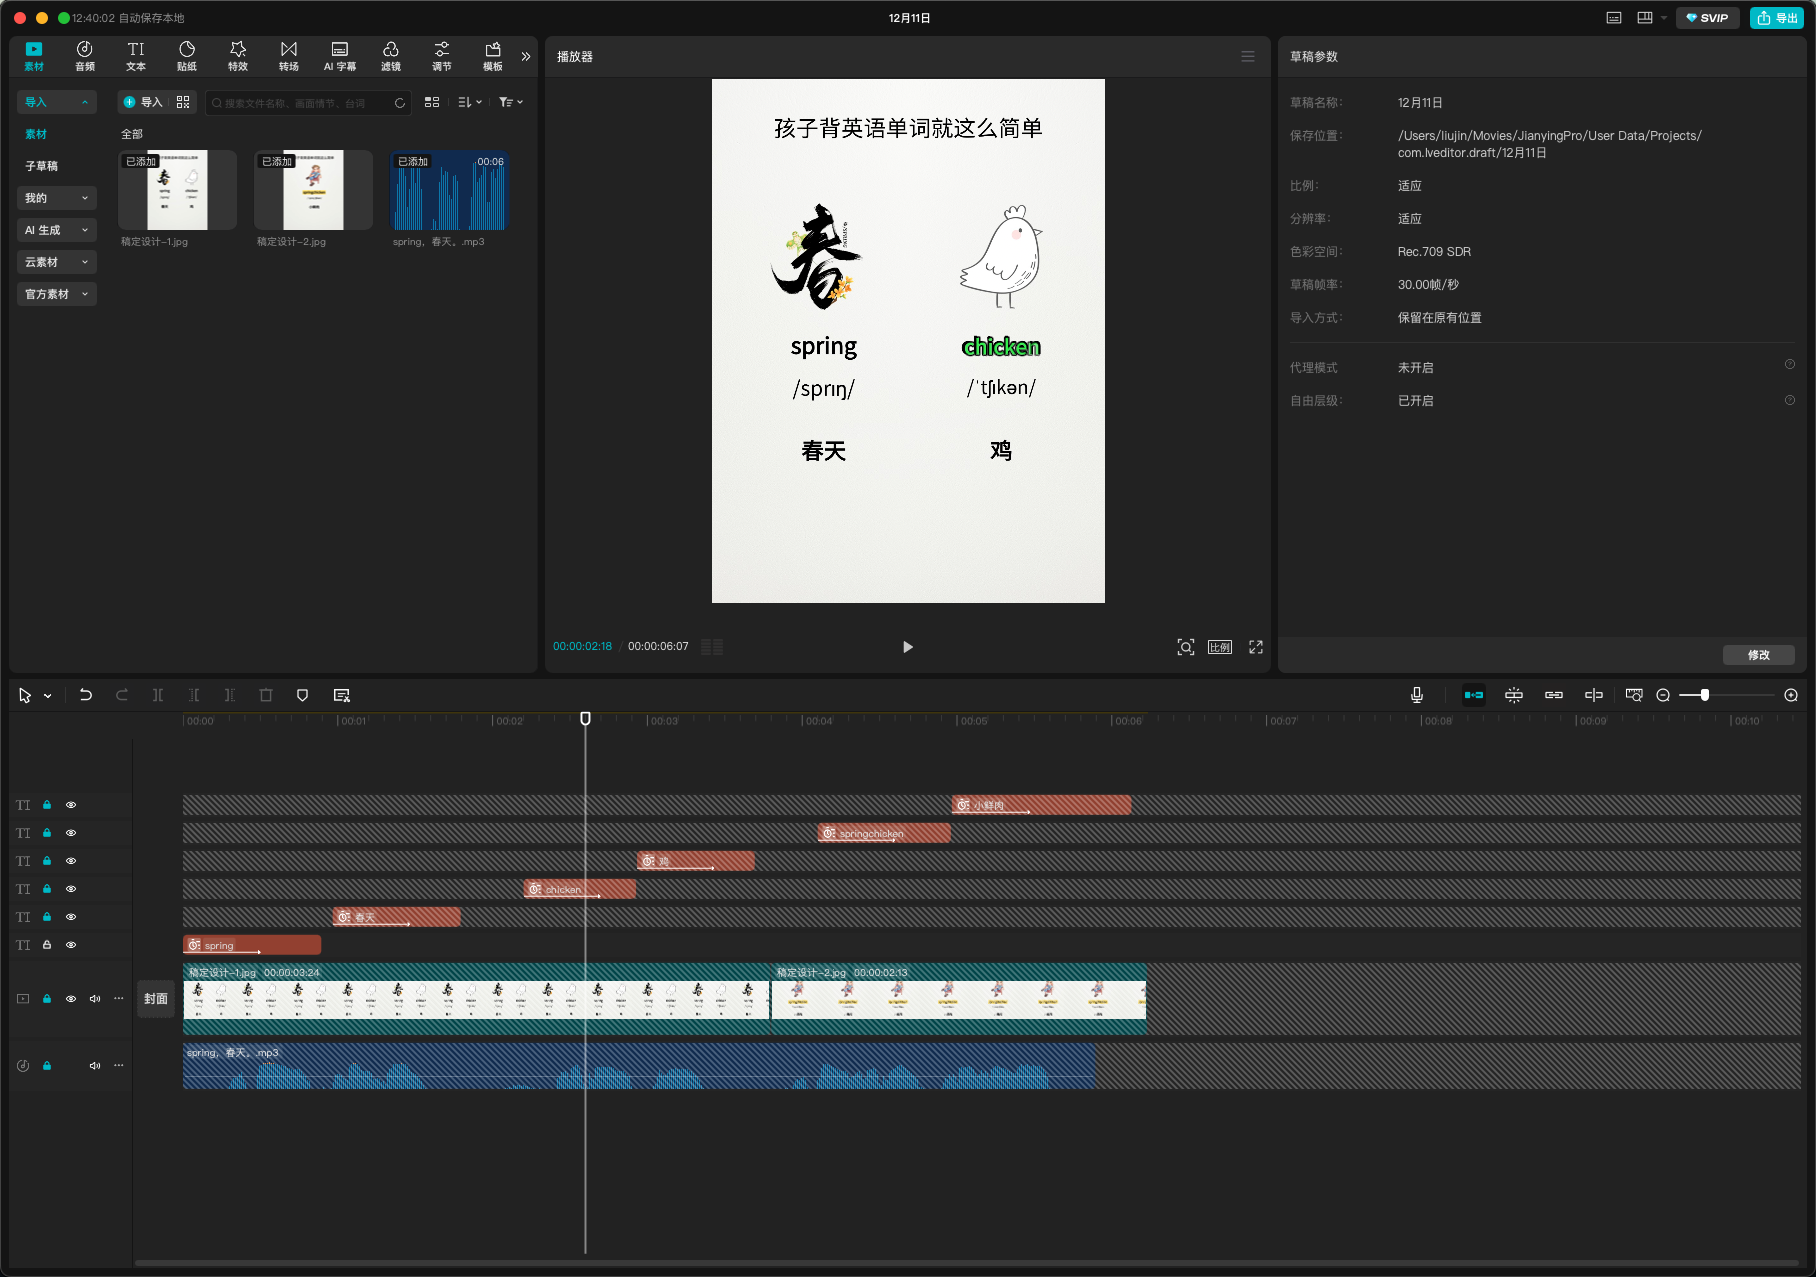Viewport: 1816px width, 1277px height.
Task: Open the 音频 audio tab
Action: 85,56
